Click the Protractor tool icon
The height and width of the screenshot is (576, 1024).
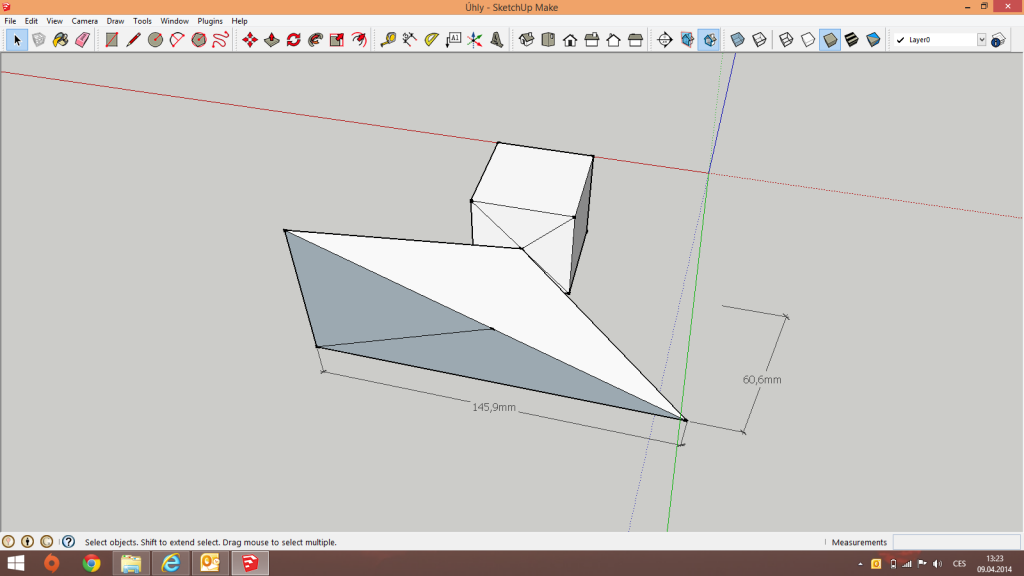[431, 40]
